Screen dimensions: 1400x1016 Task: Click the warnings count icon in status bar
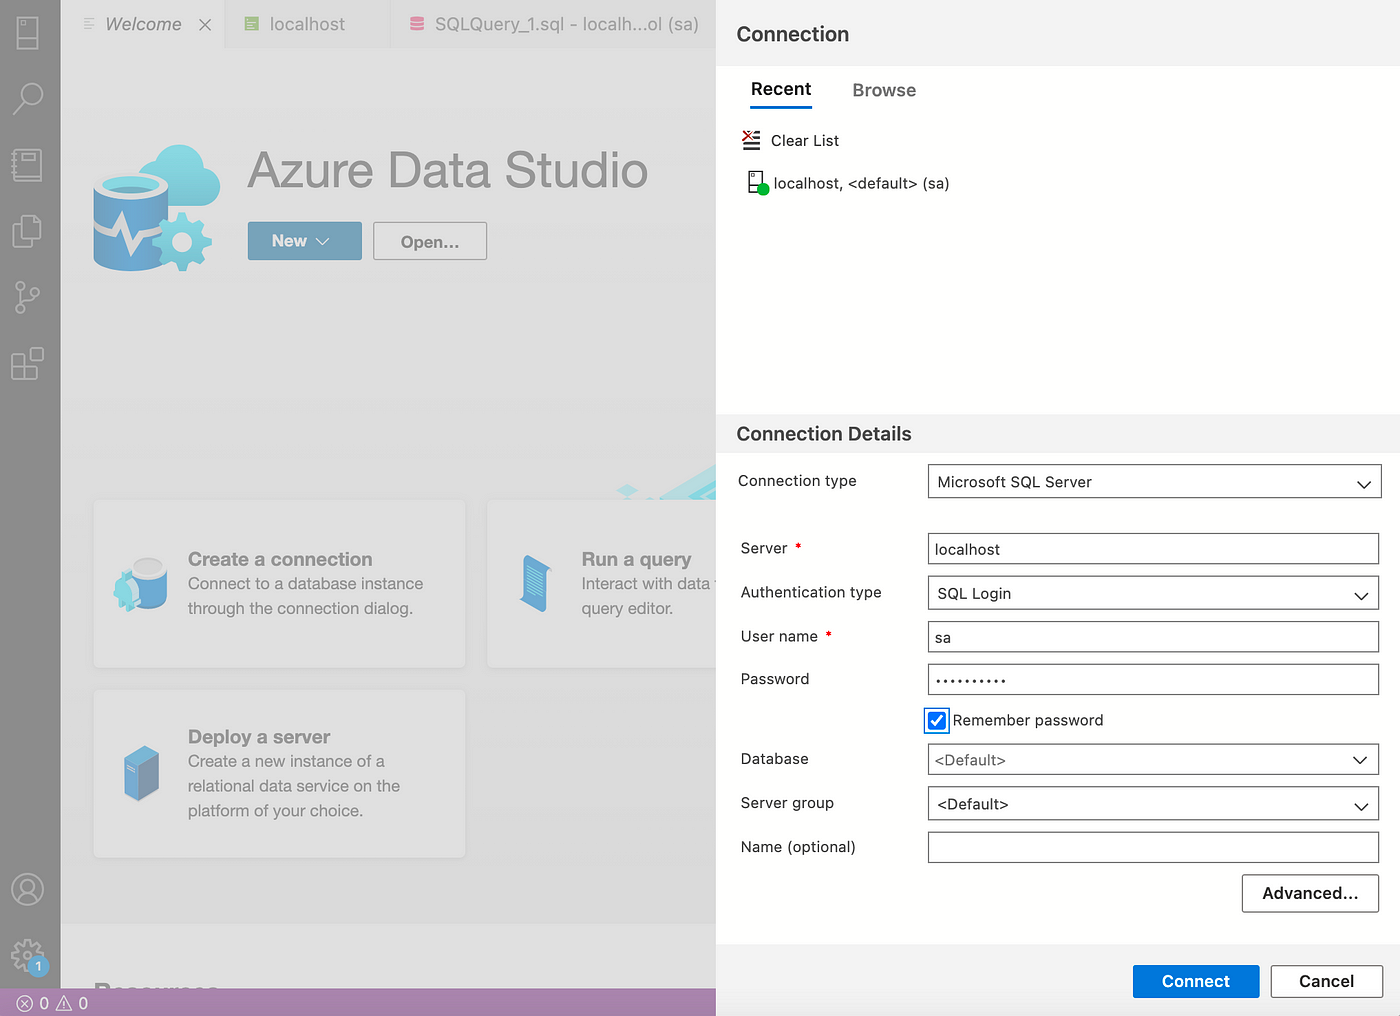point(64,1003)
